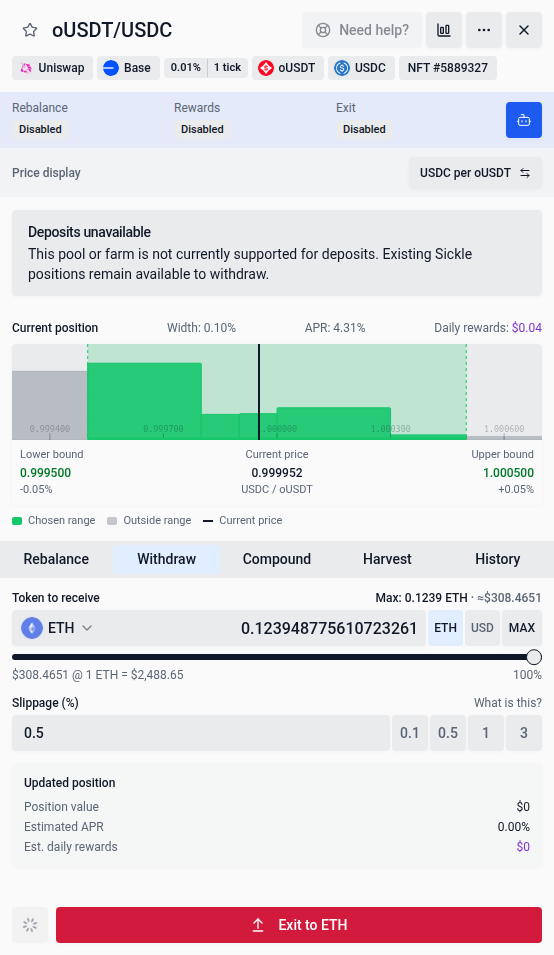This screenshot has height=955, width=554.
Task: Click the Chosen range legend item
Action: (x=54, y=521)
